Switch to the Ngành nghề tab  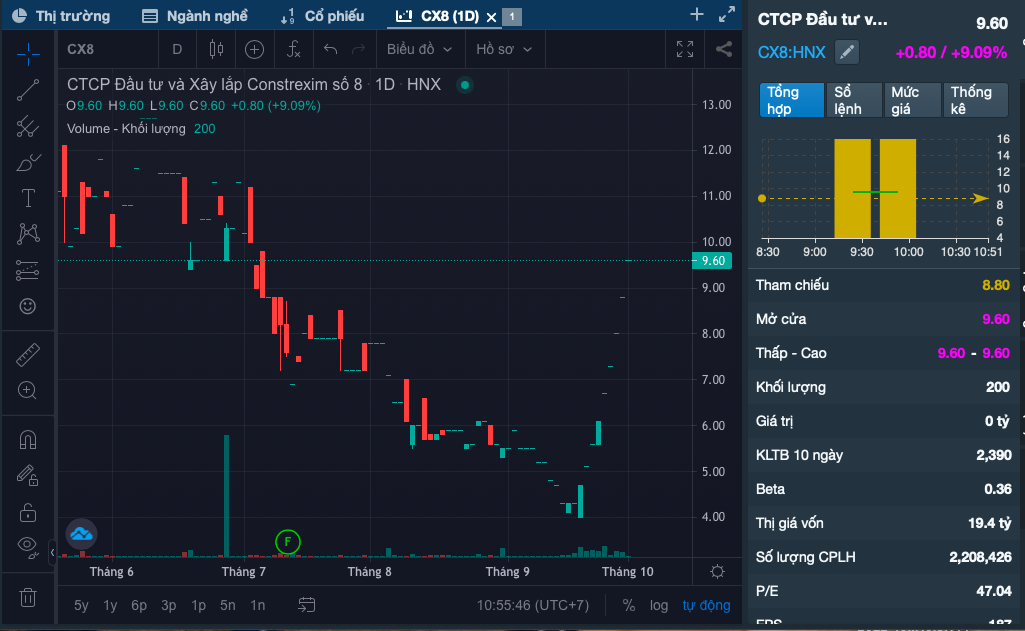(195, 16)
